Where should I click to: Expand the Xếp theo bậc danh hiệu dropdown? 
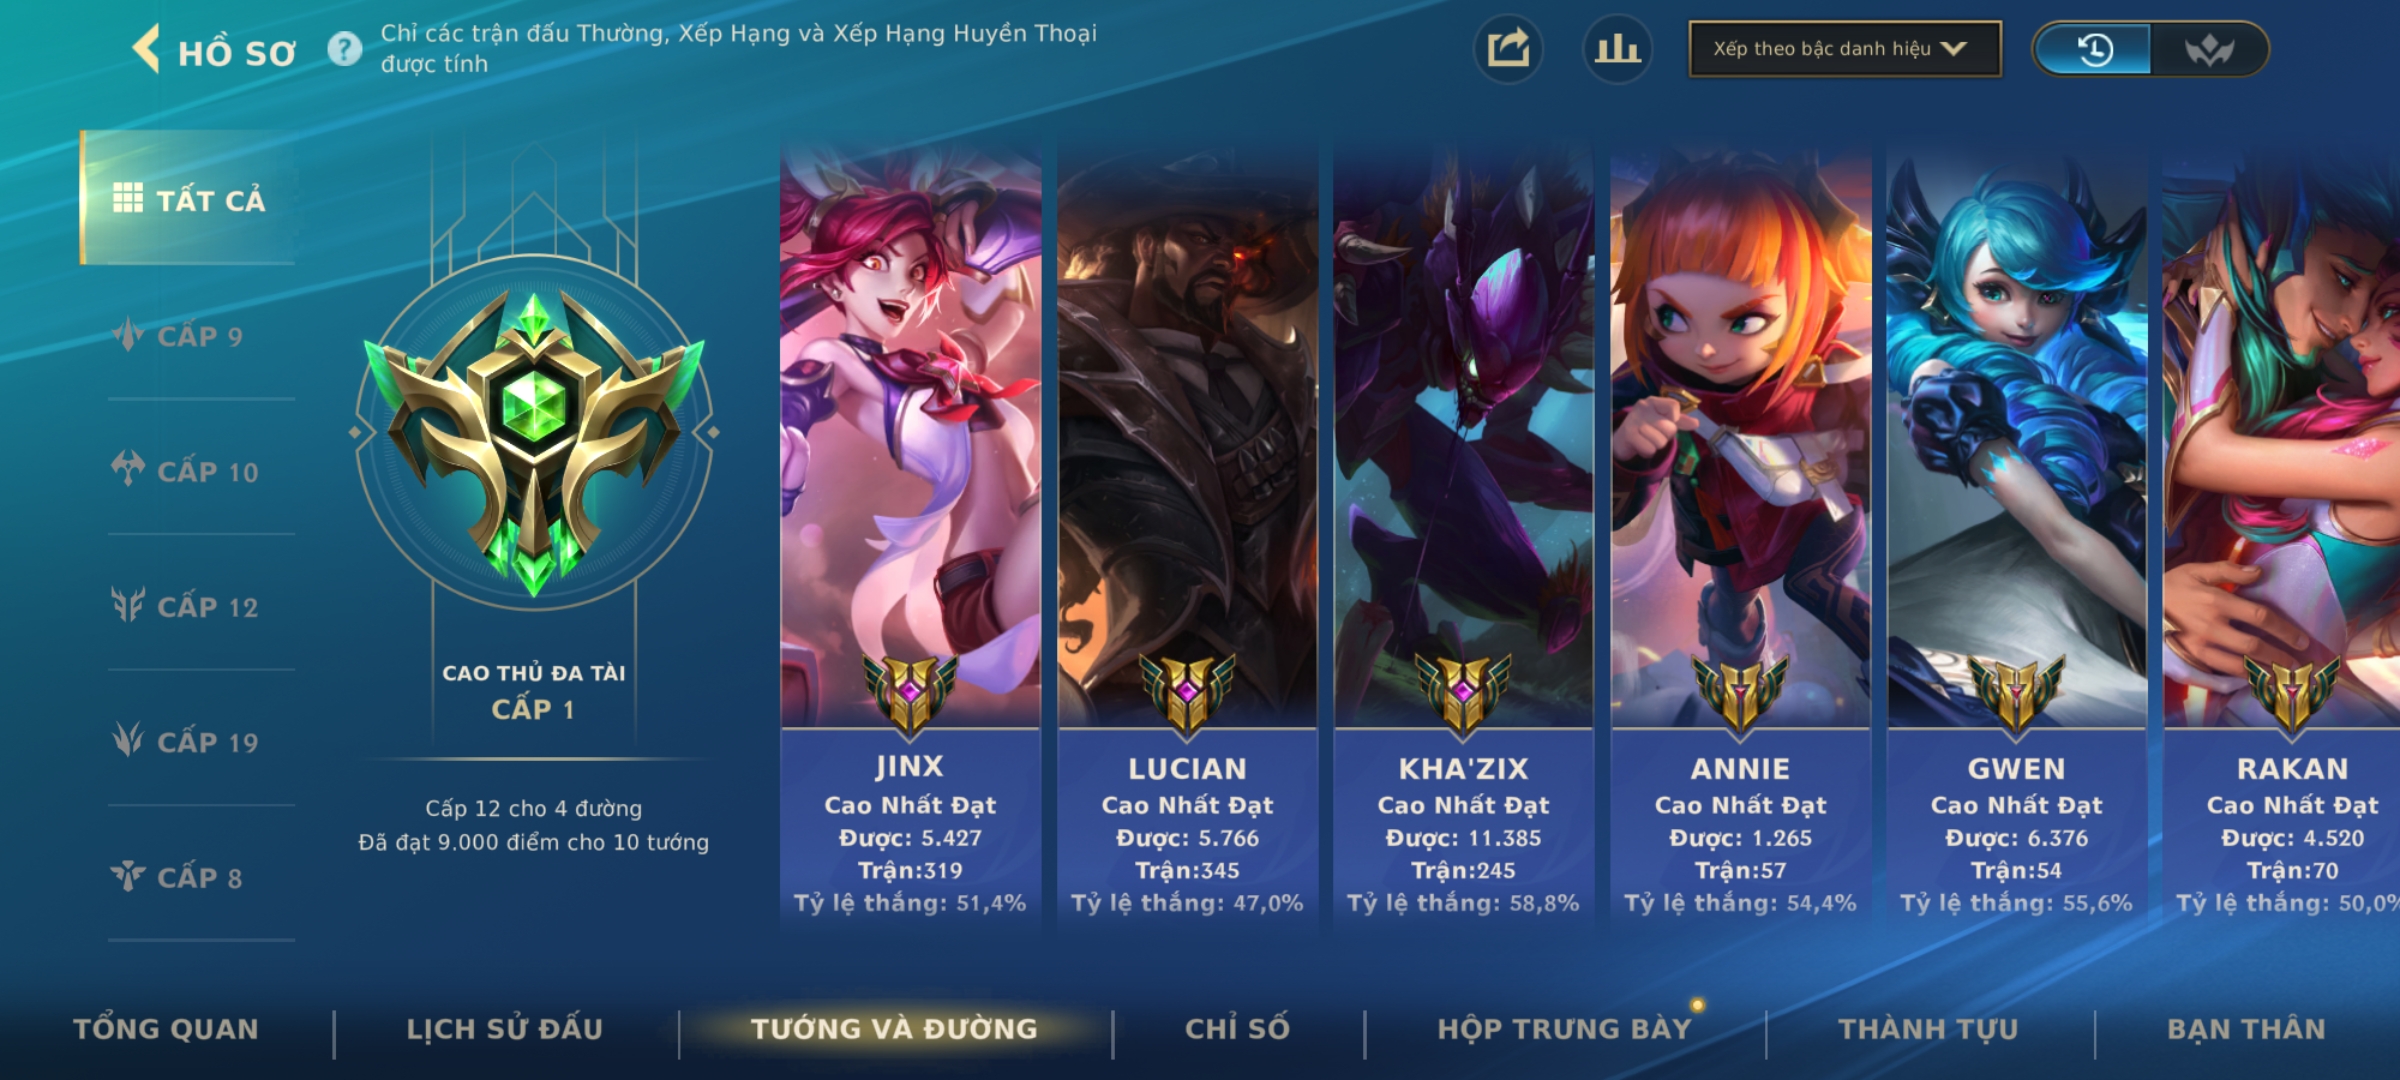[x=1845, y=49]
